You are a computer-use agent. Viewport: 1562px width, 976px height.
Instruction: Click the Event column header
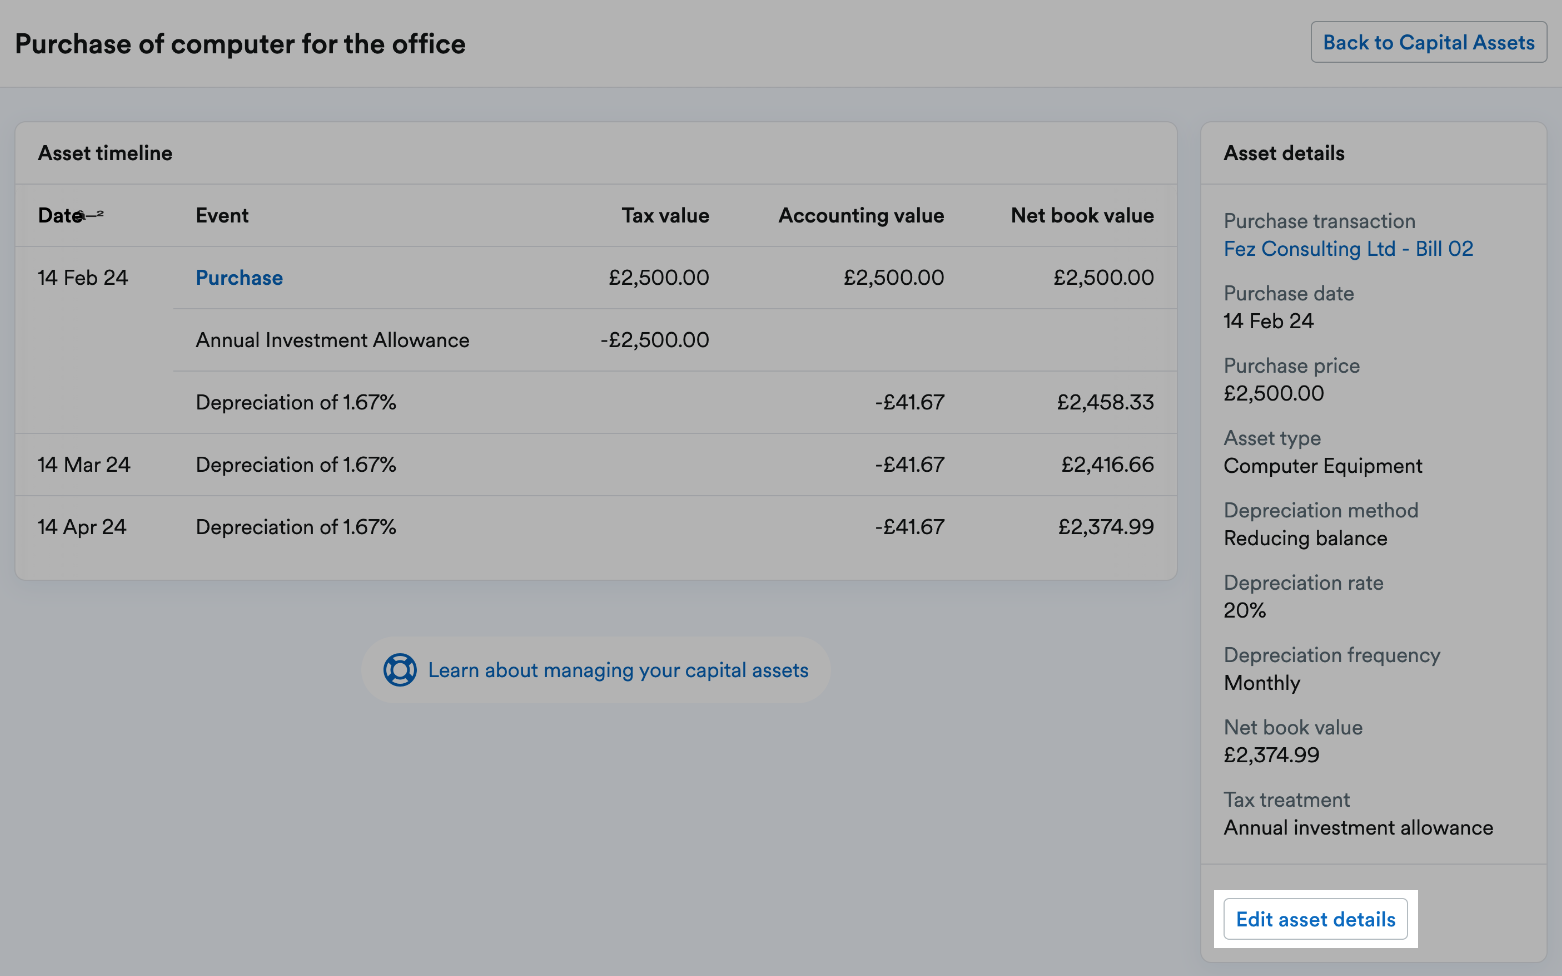[x=222, y=215]
